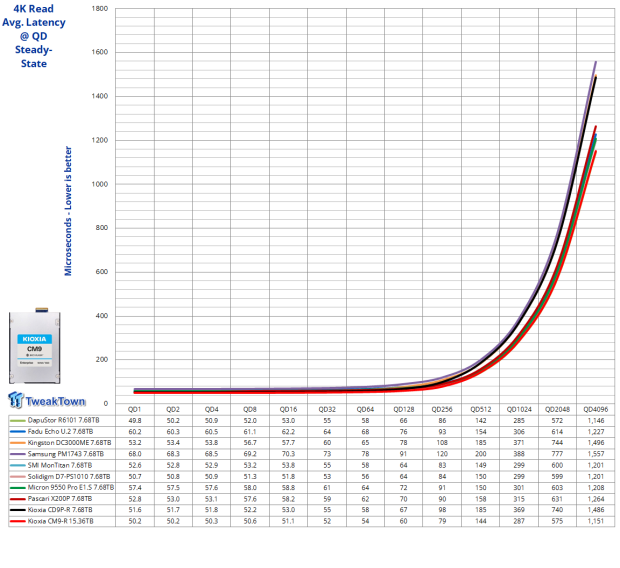Click the "Microseconds - Lower is better" axis label

68,211
